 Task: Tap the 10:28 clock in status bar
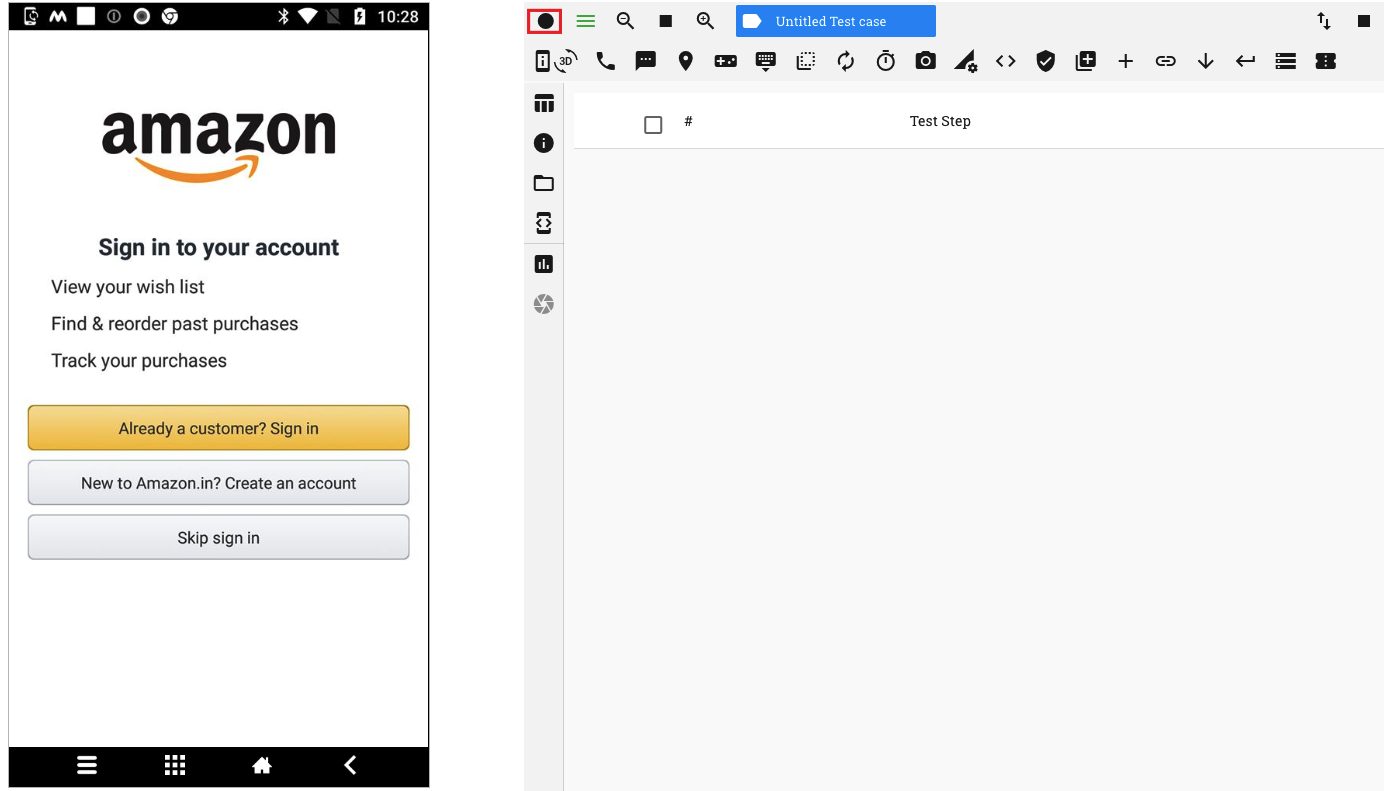tap(398, 17)
